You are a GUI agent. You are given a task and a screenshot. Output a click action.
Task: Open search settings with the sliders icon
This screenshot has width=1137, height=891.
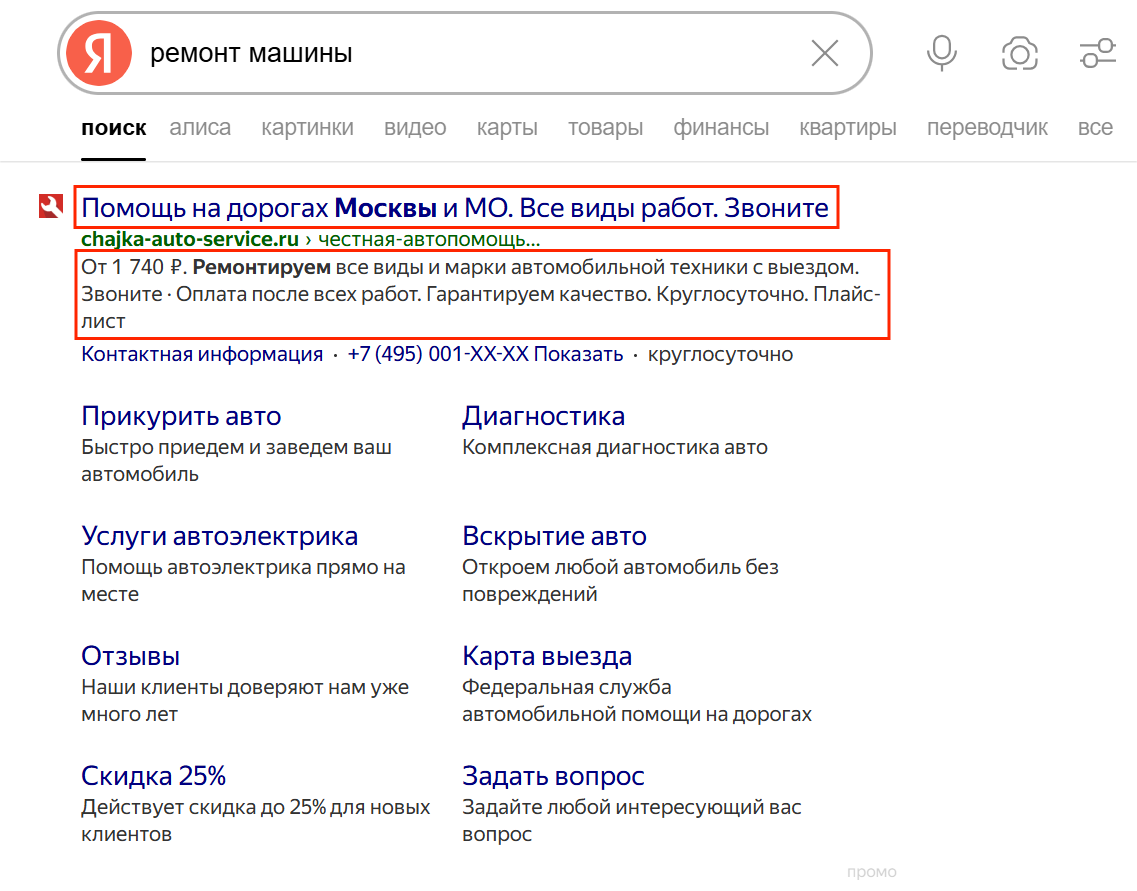click(x=1097, y=53)
